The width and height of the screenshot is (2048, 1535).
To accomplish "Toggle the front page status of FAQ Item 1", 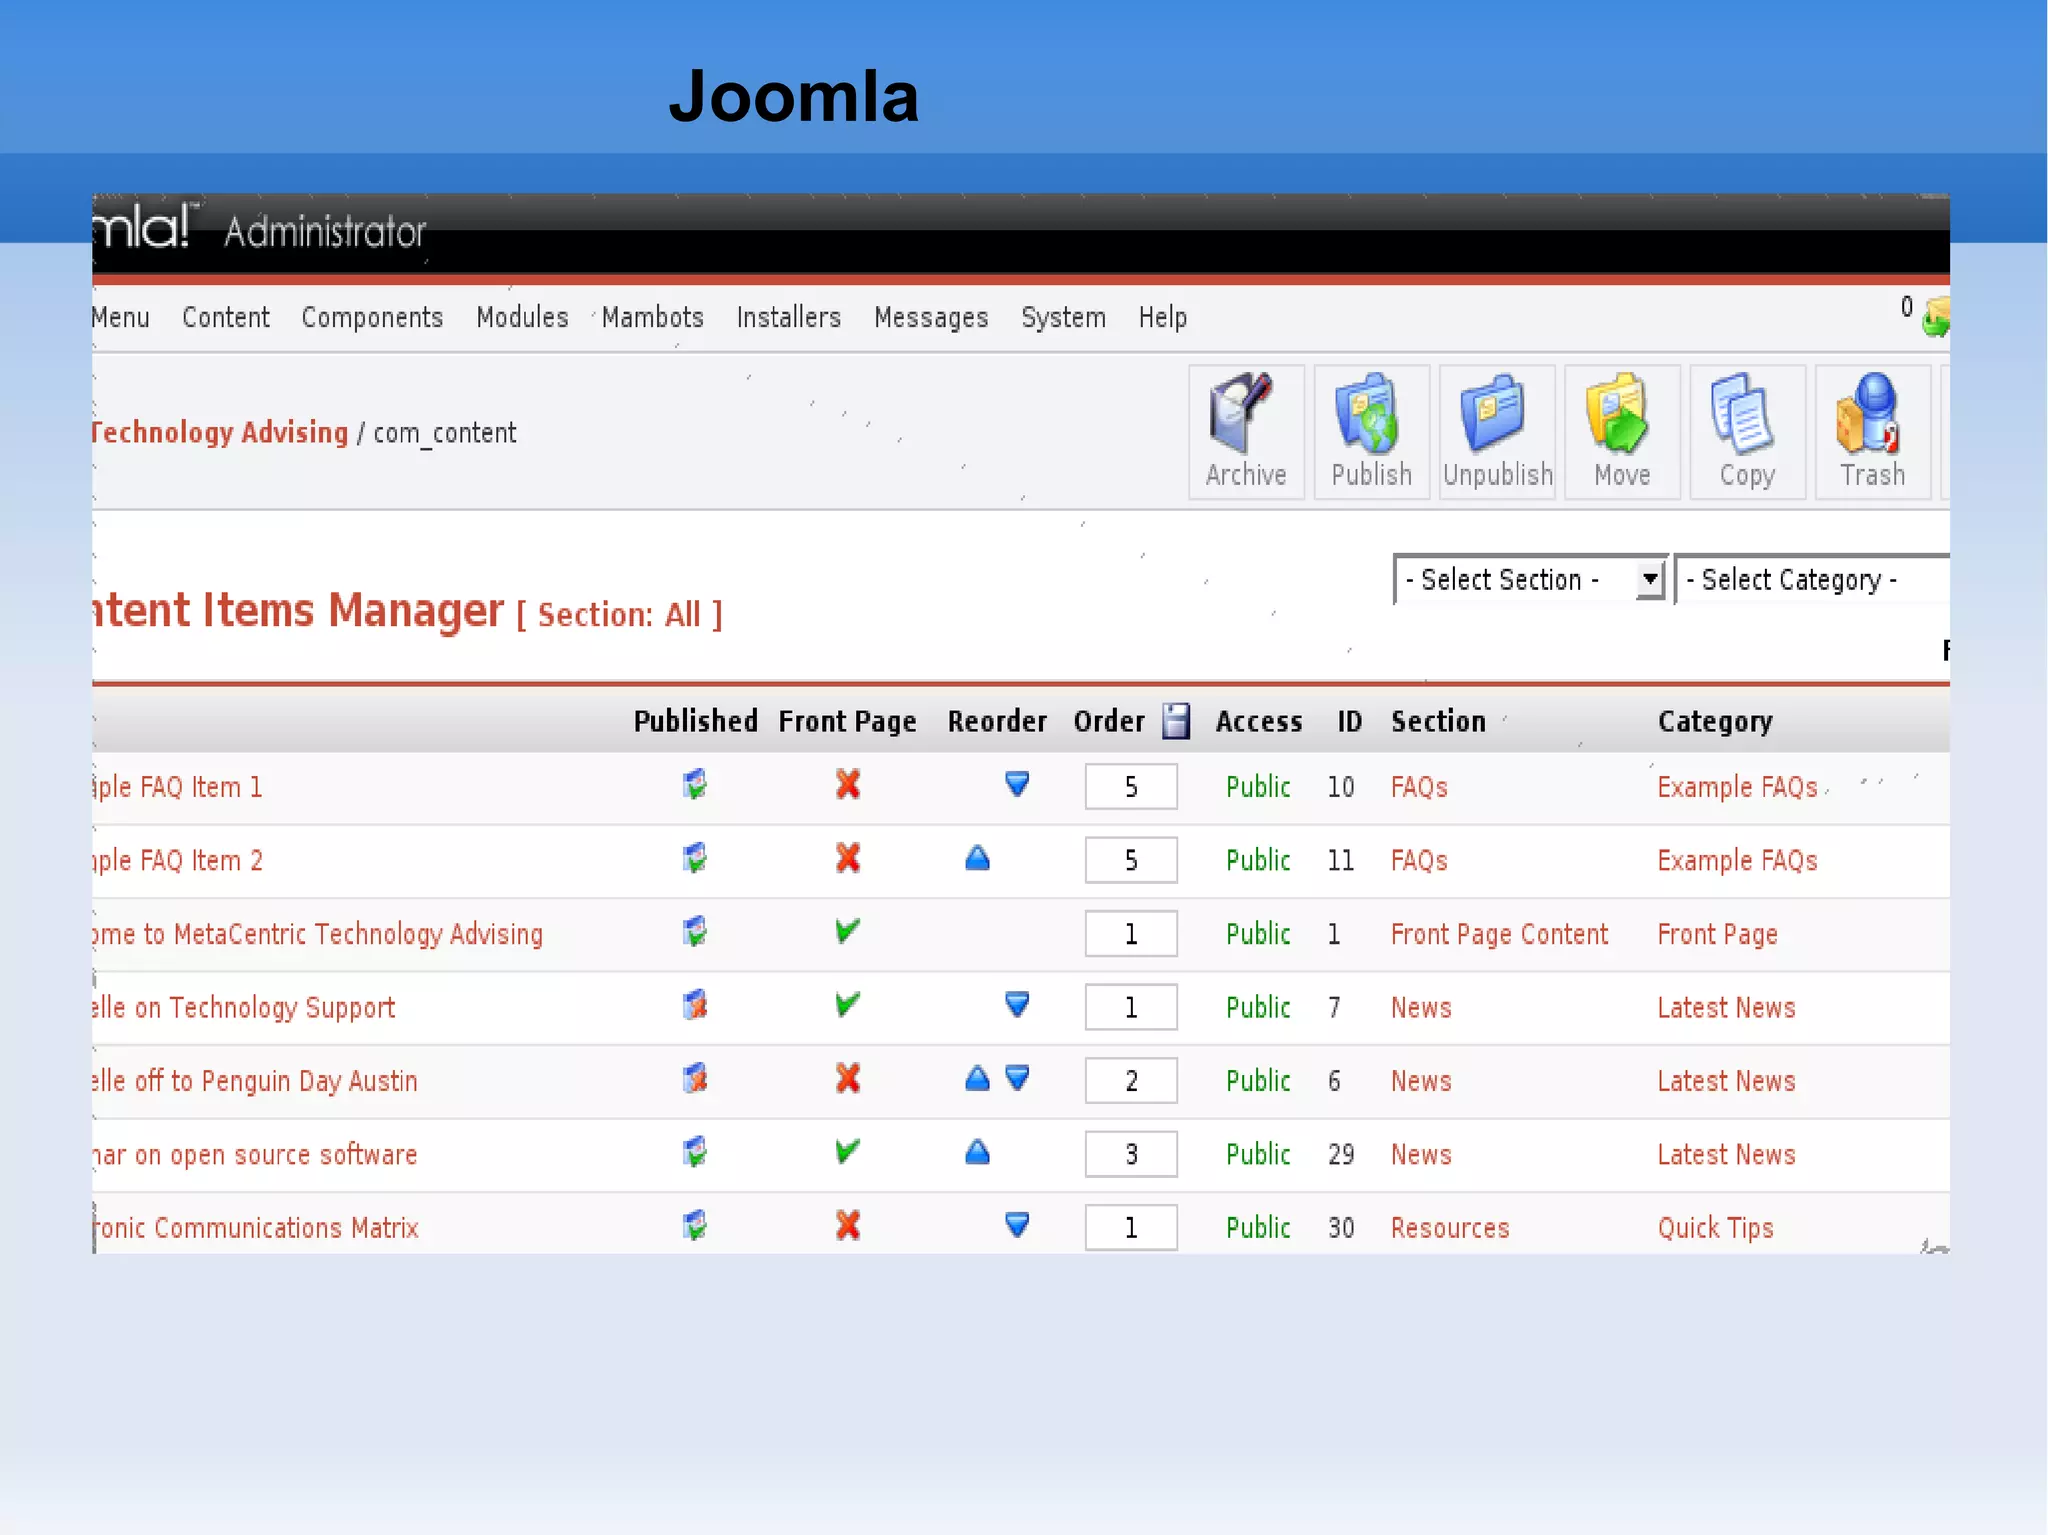I will [x=848, y=785].
